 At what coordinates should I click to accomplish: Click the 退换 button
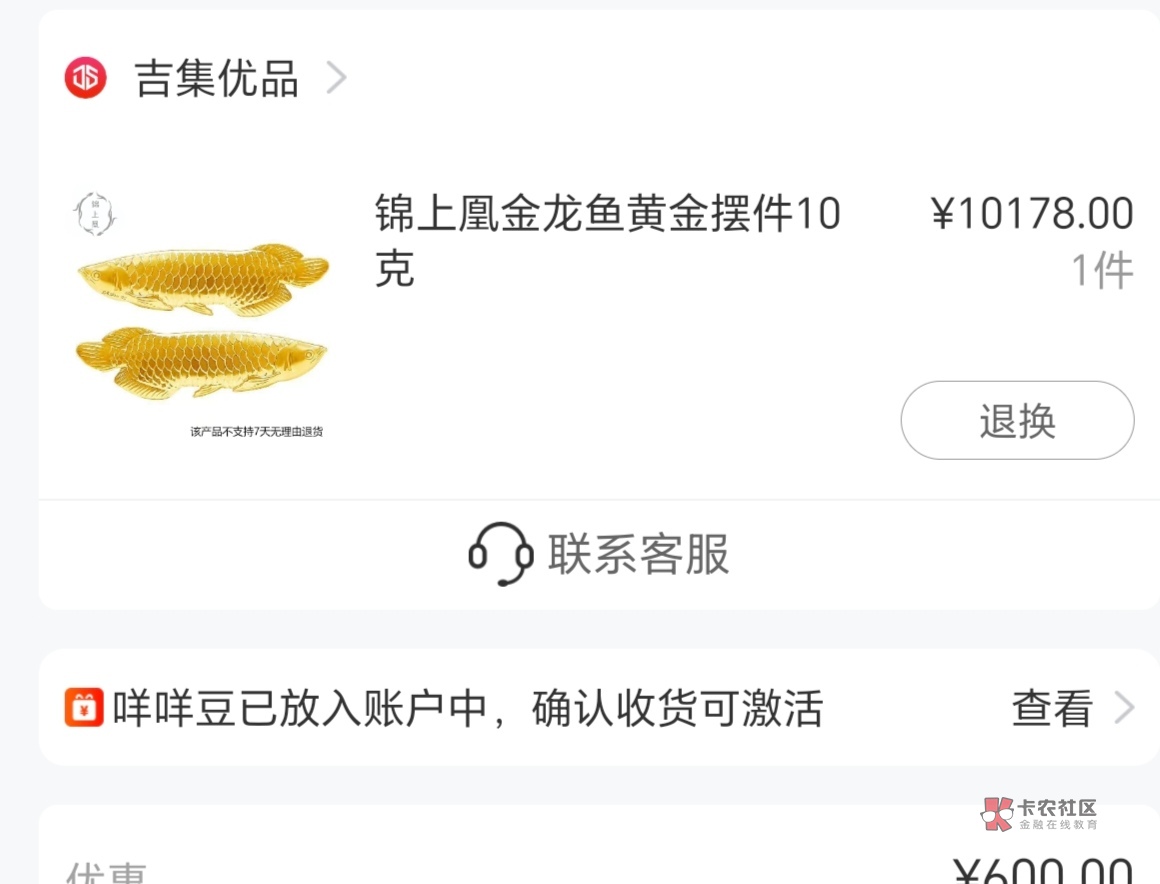coord(1017,420)
